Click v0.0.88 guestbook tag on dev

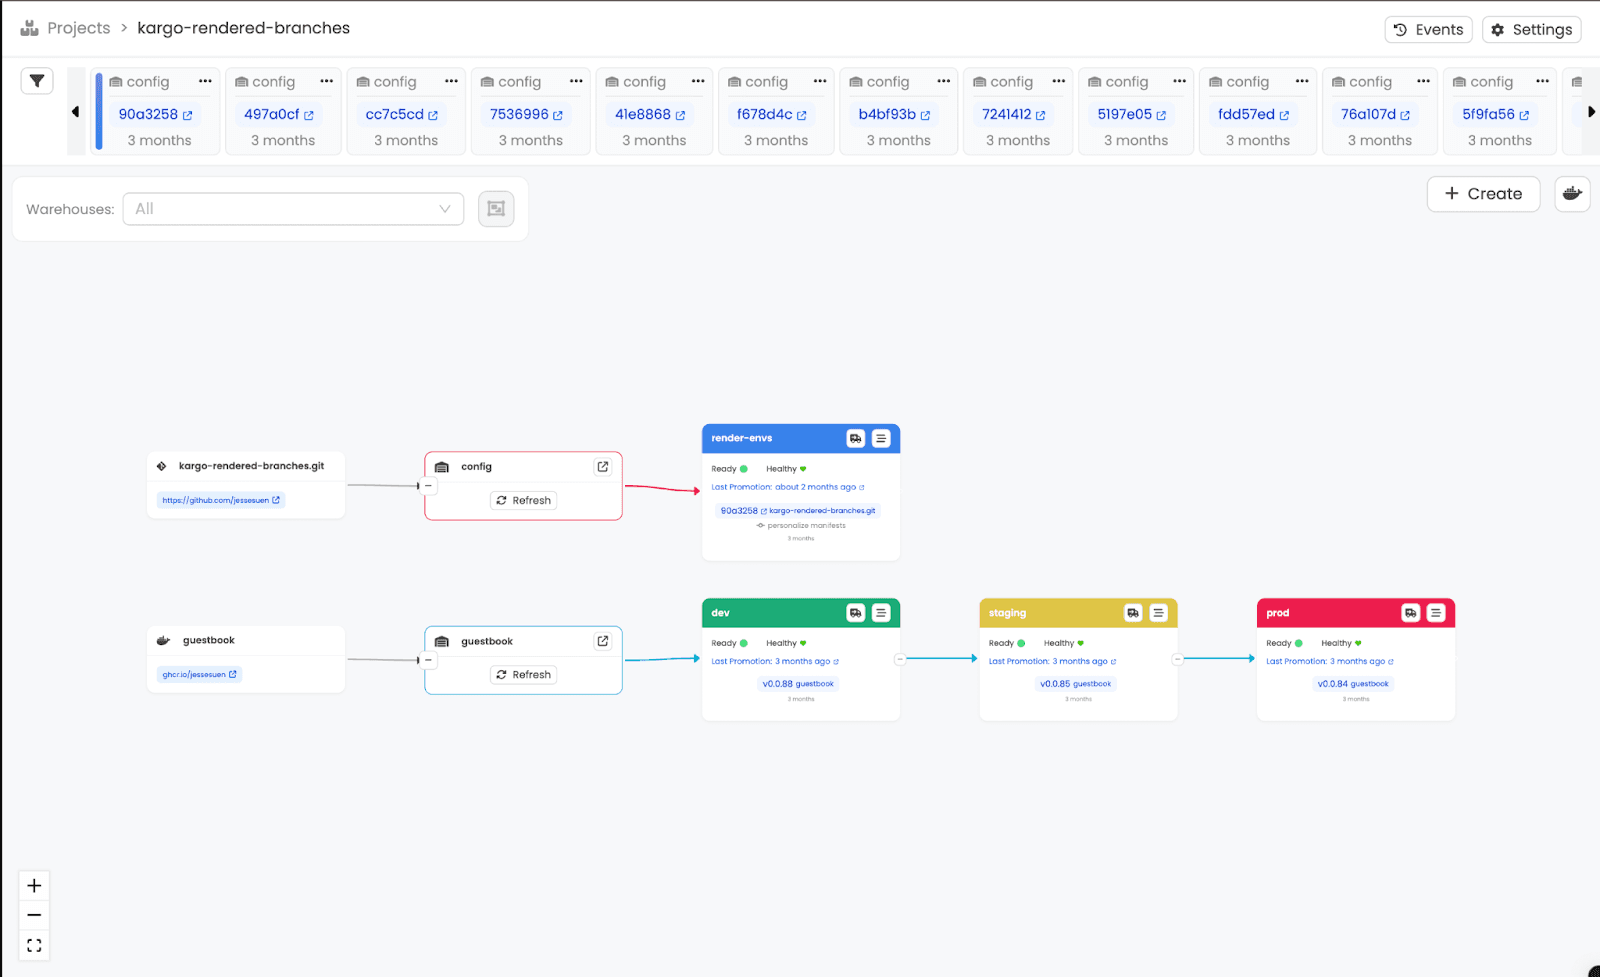tap(798, 684)
